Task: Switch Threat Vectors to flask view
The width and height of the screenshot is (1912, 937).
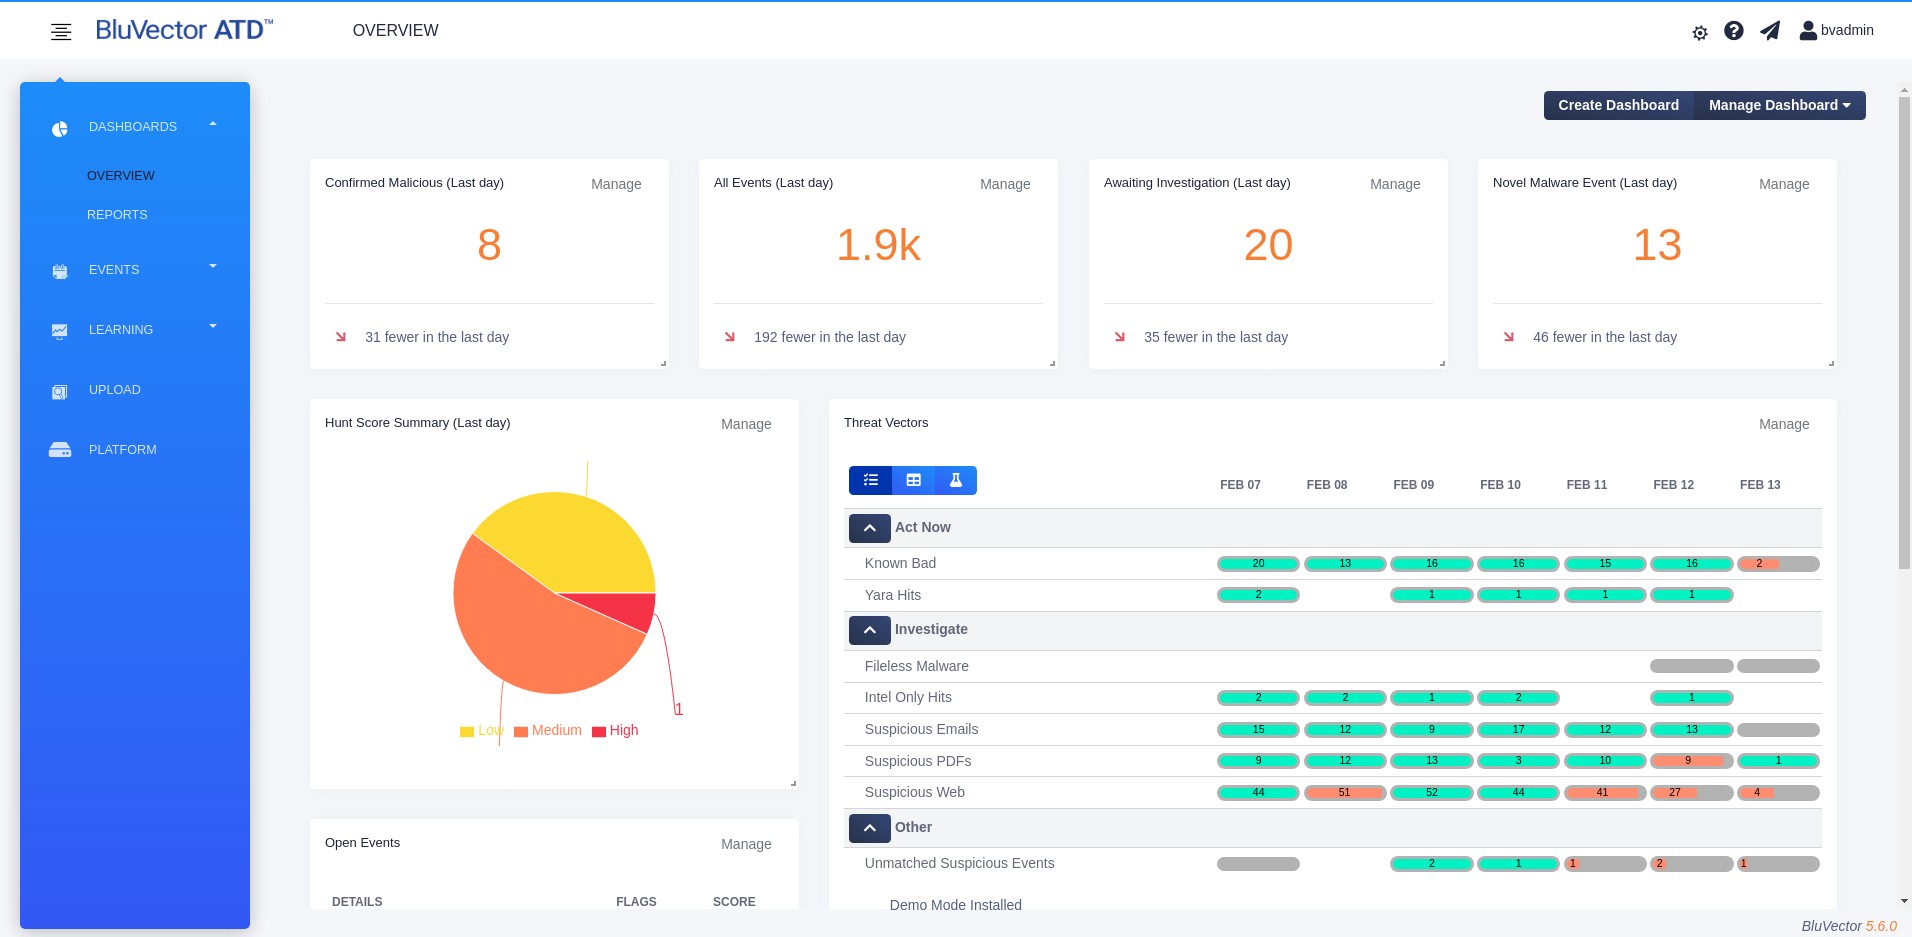Action: point(956,481)
